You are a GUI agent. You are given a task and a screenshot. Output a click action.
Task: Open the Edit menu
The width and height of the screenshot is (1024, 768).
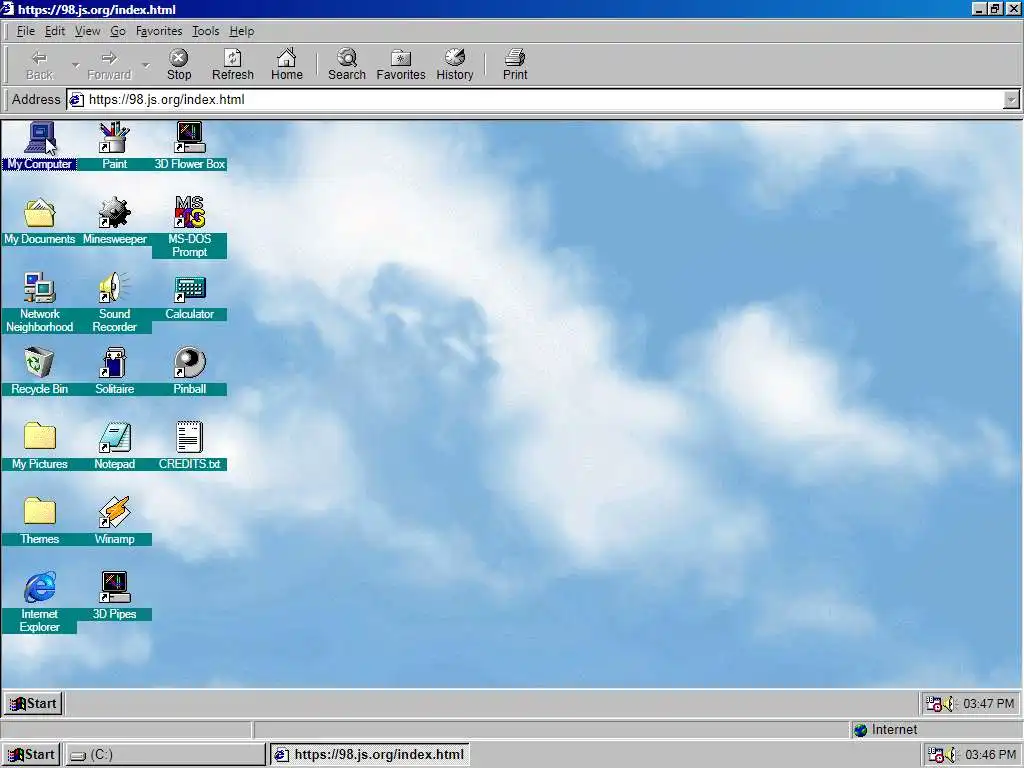click(55, 31)
